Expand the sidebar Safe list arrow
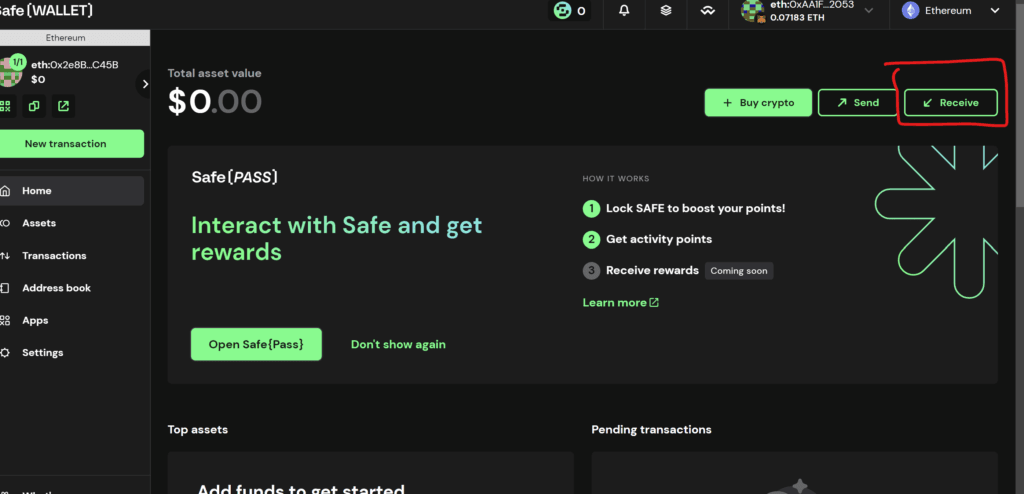Screen dimensions: 1024x494 pyautogui.click(x=145, y=84)
